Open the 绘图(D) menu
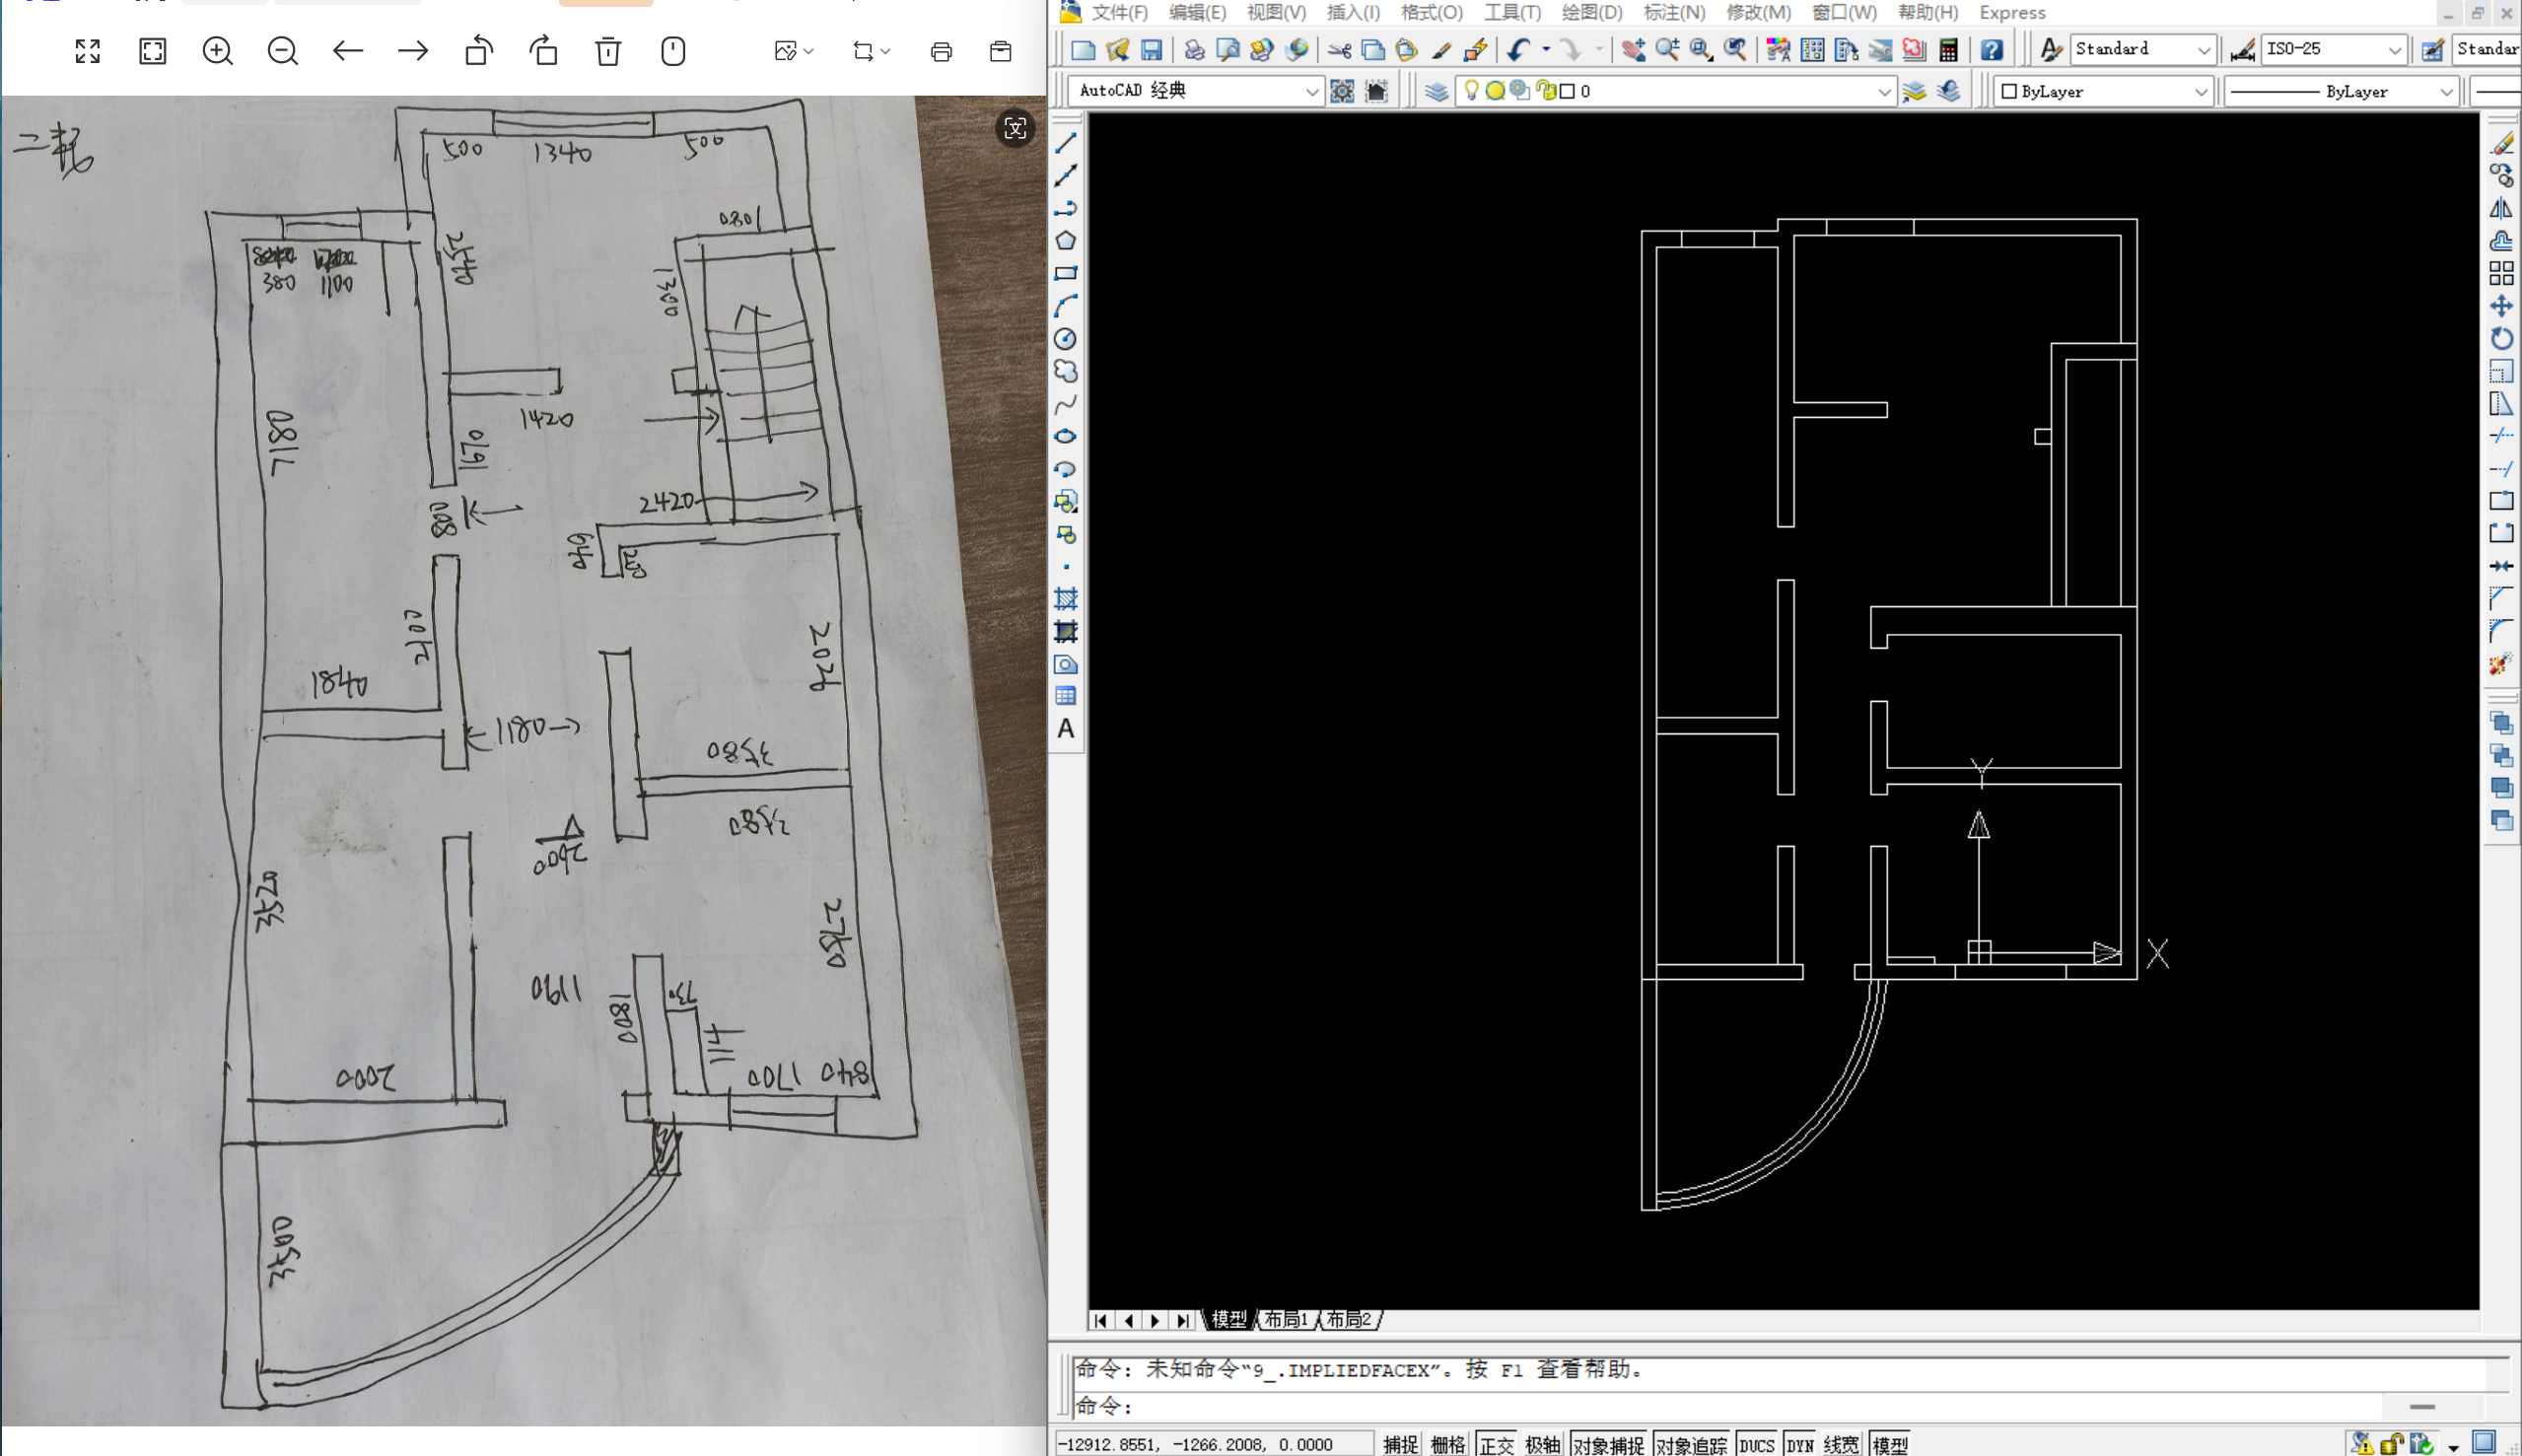 1591,12
